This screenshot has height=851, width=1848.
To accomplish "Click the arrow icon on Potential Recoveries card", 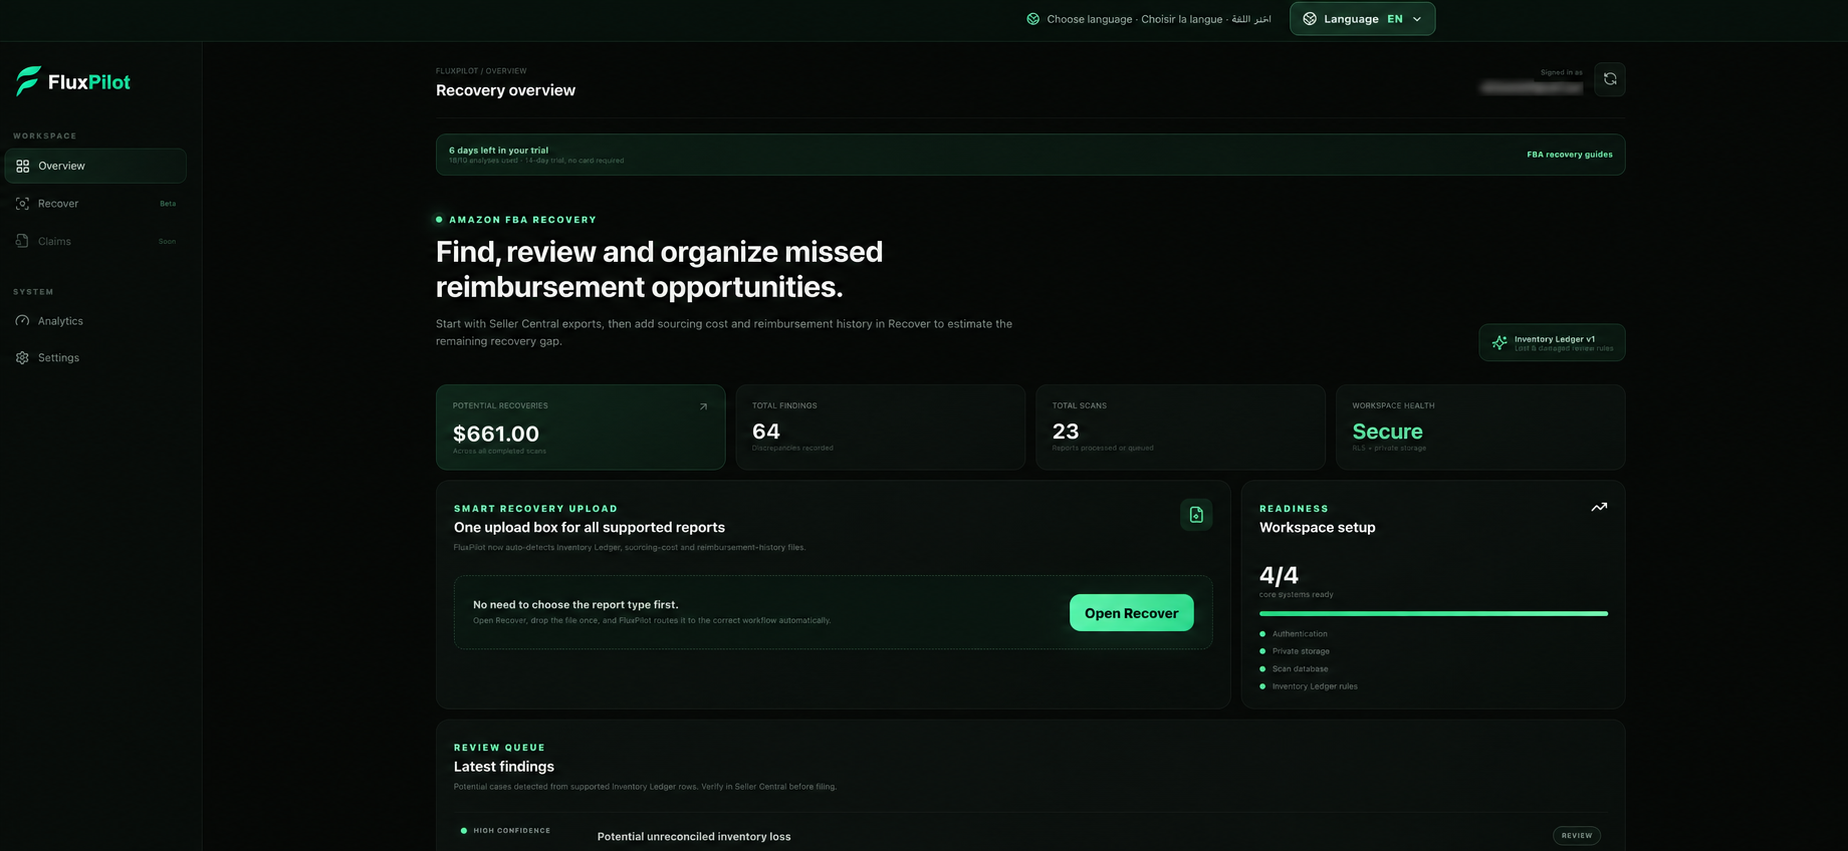I will pyautogui.click(x=703, y=407).
